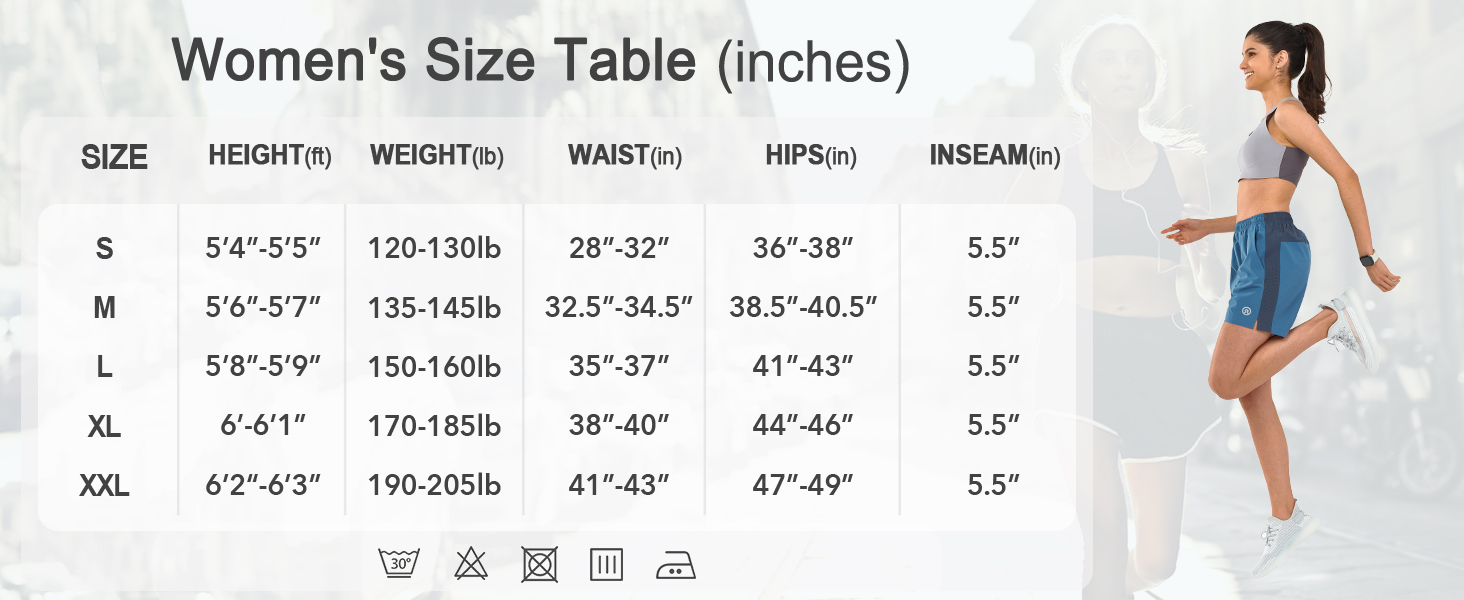Select the S size row label

tap(104, 249)
